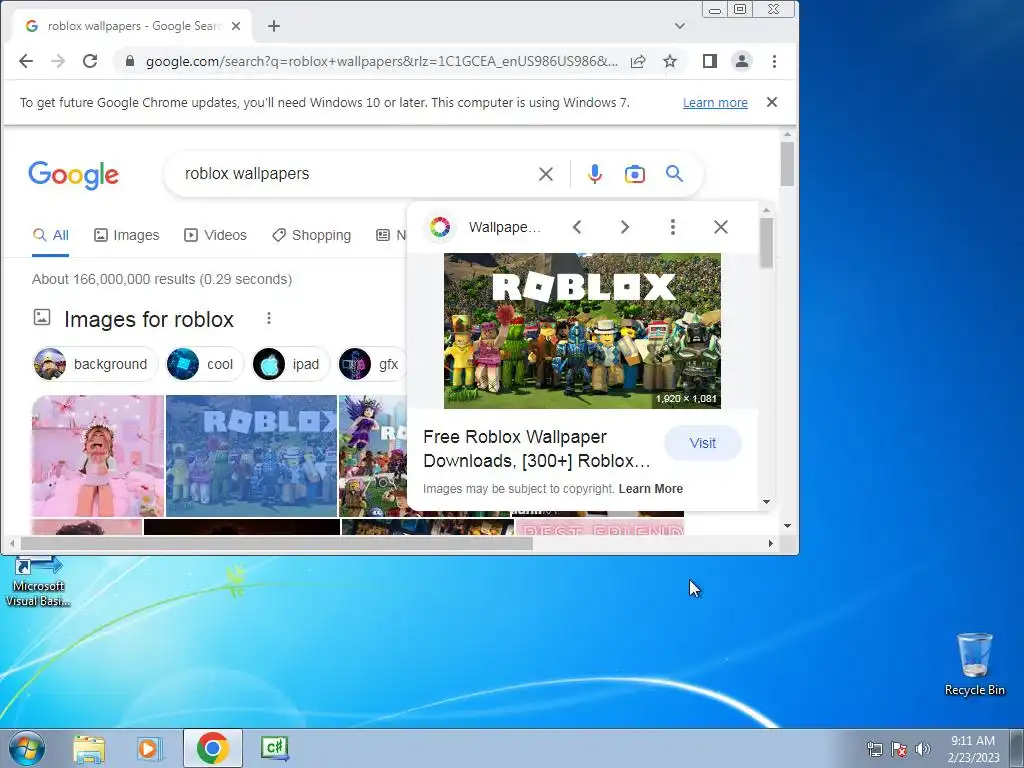1024x768 pixels.
Task: Go back using the browser back arrow
Action: 26,61
